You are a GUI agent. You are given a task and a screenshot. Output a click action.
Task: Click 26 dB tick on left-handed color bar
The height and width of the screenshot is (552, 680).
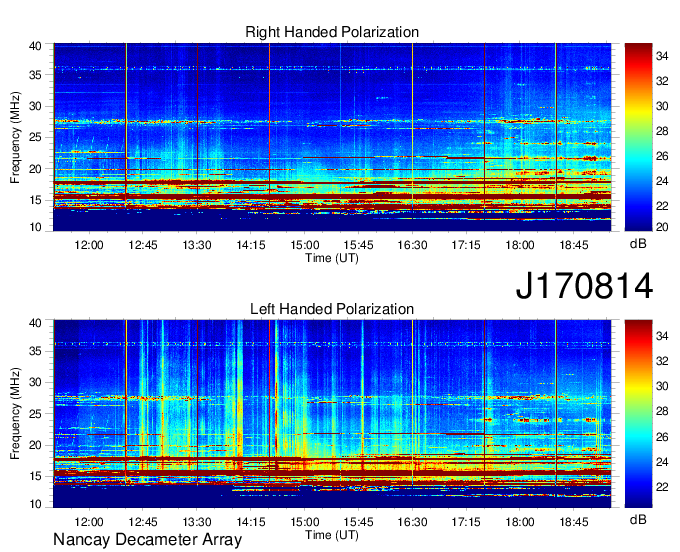pos(662,437)
